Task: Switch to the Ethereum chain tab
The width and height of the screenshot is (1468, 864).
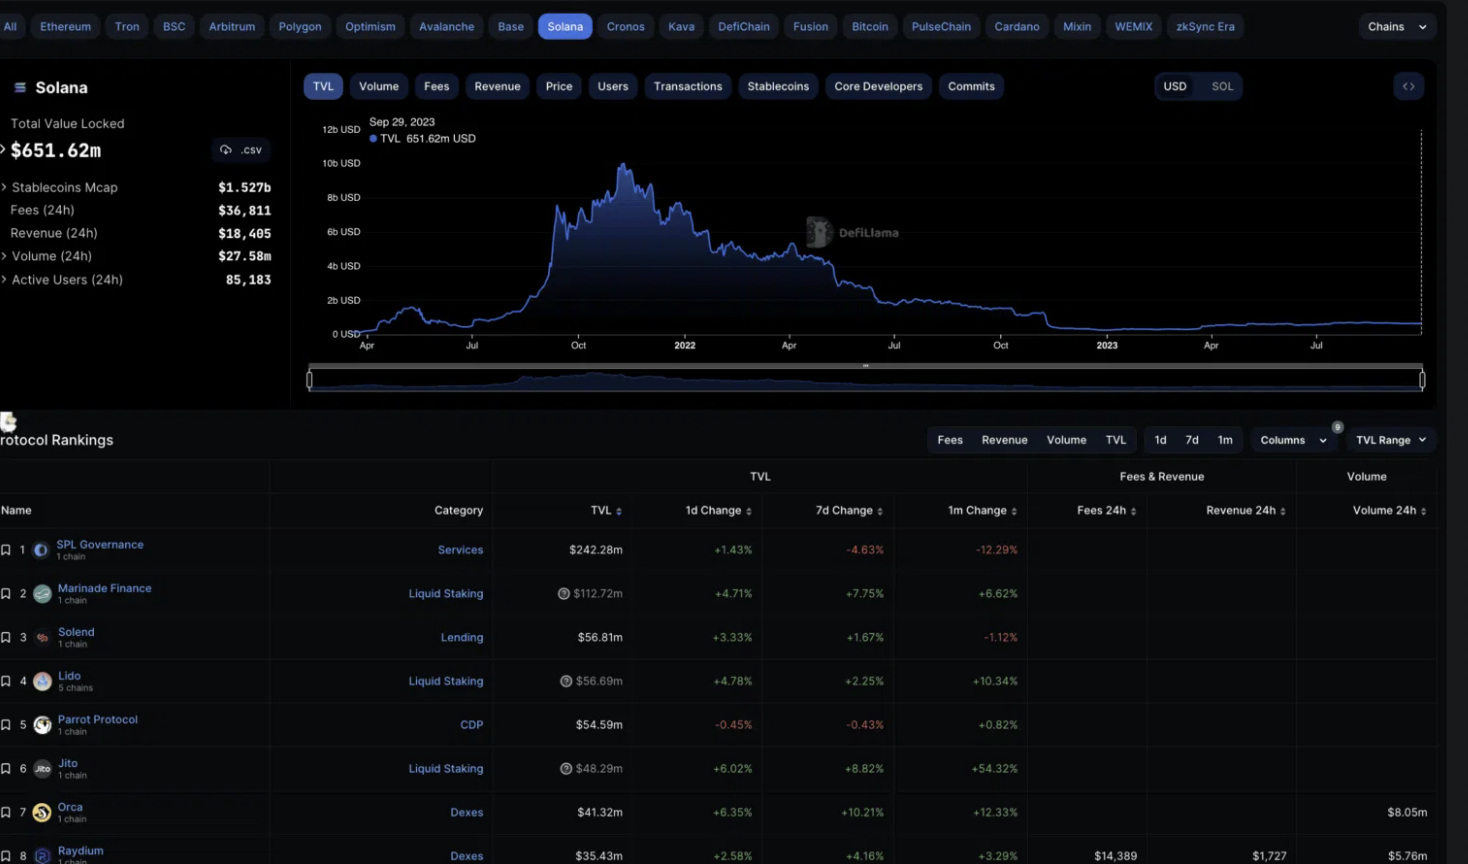Action: pyautogui.click(x=66, y=27)
